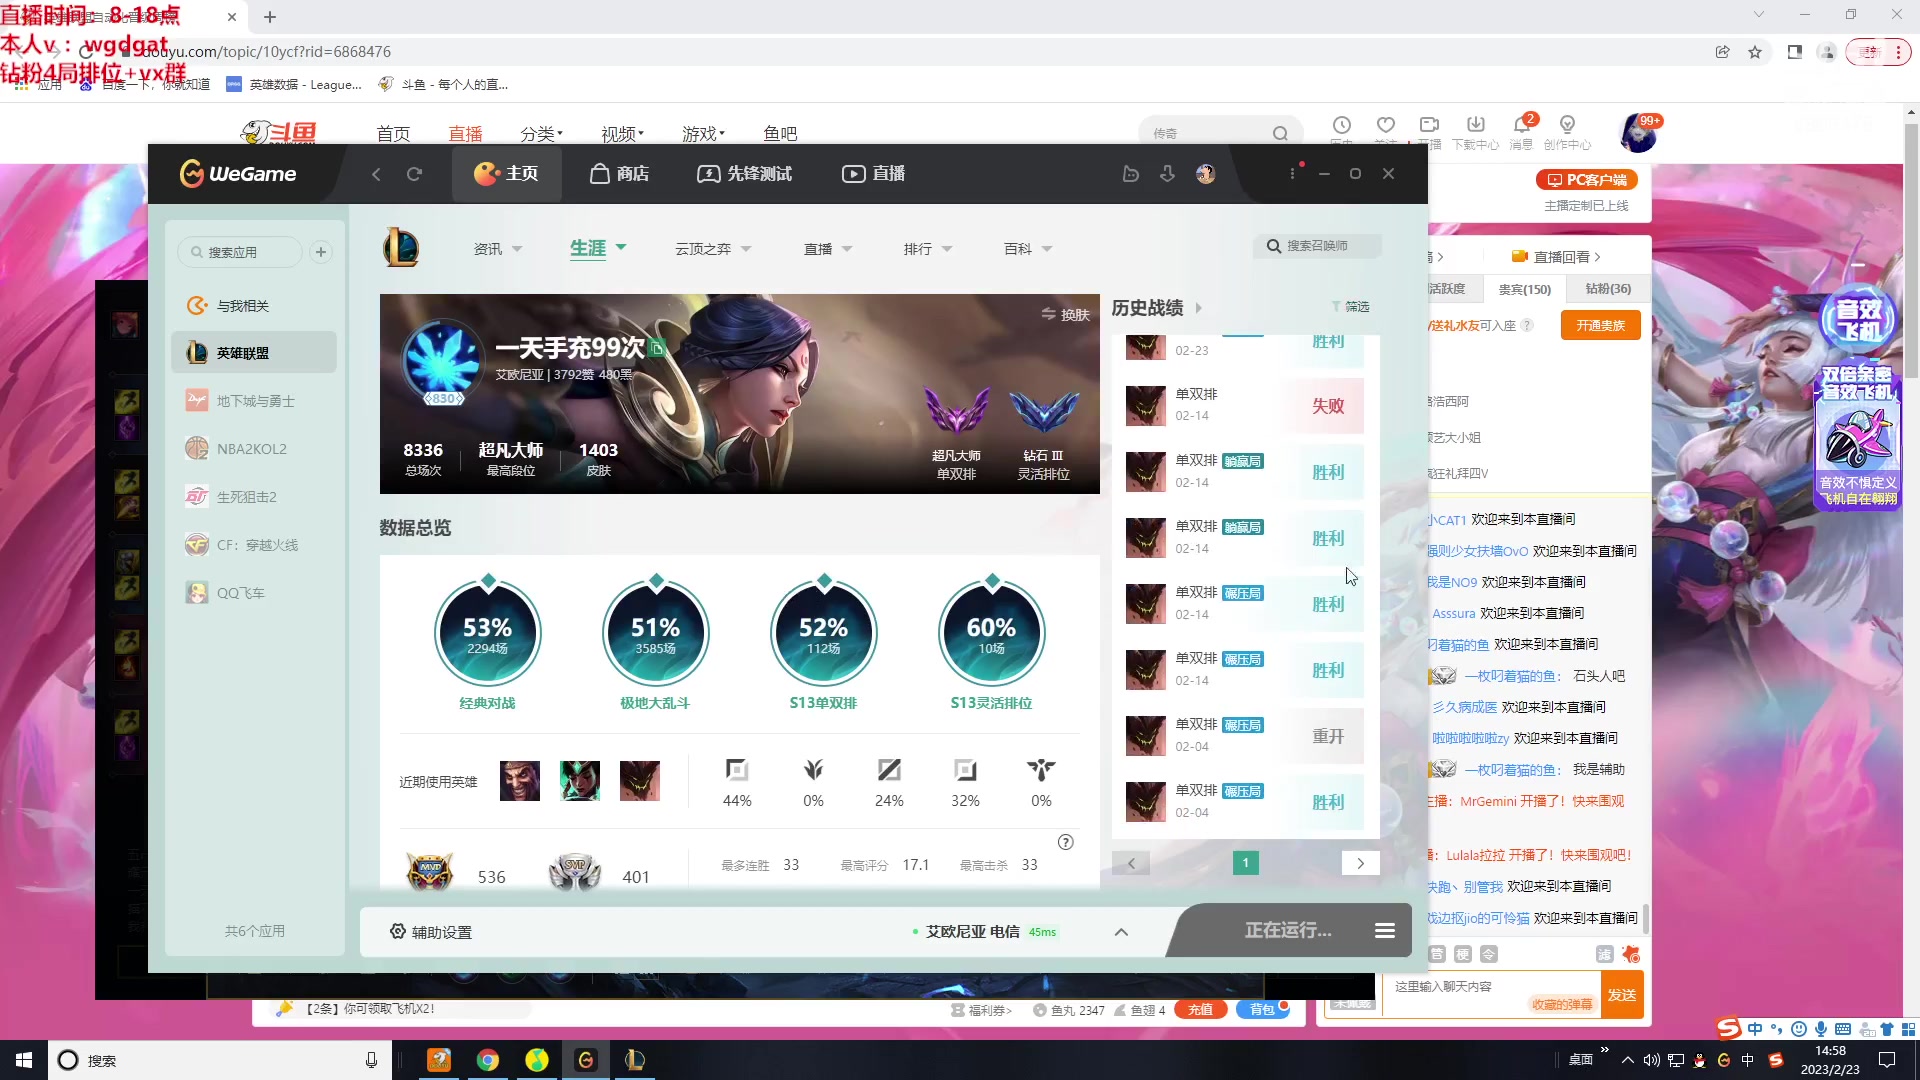
Task: Open WeGame downloads arrow icon
Action: [1167, 174]
